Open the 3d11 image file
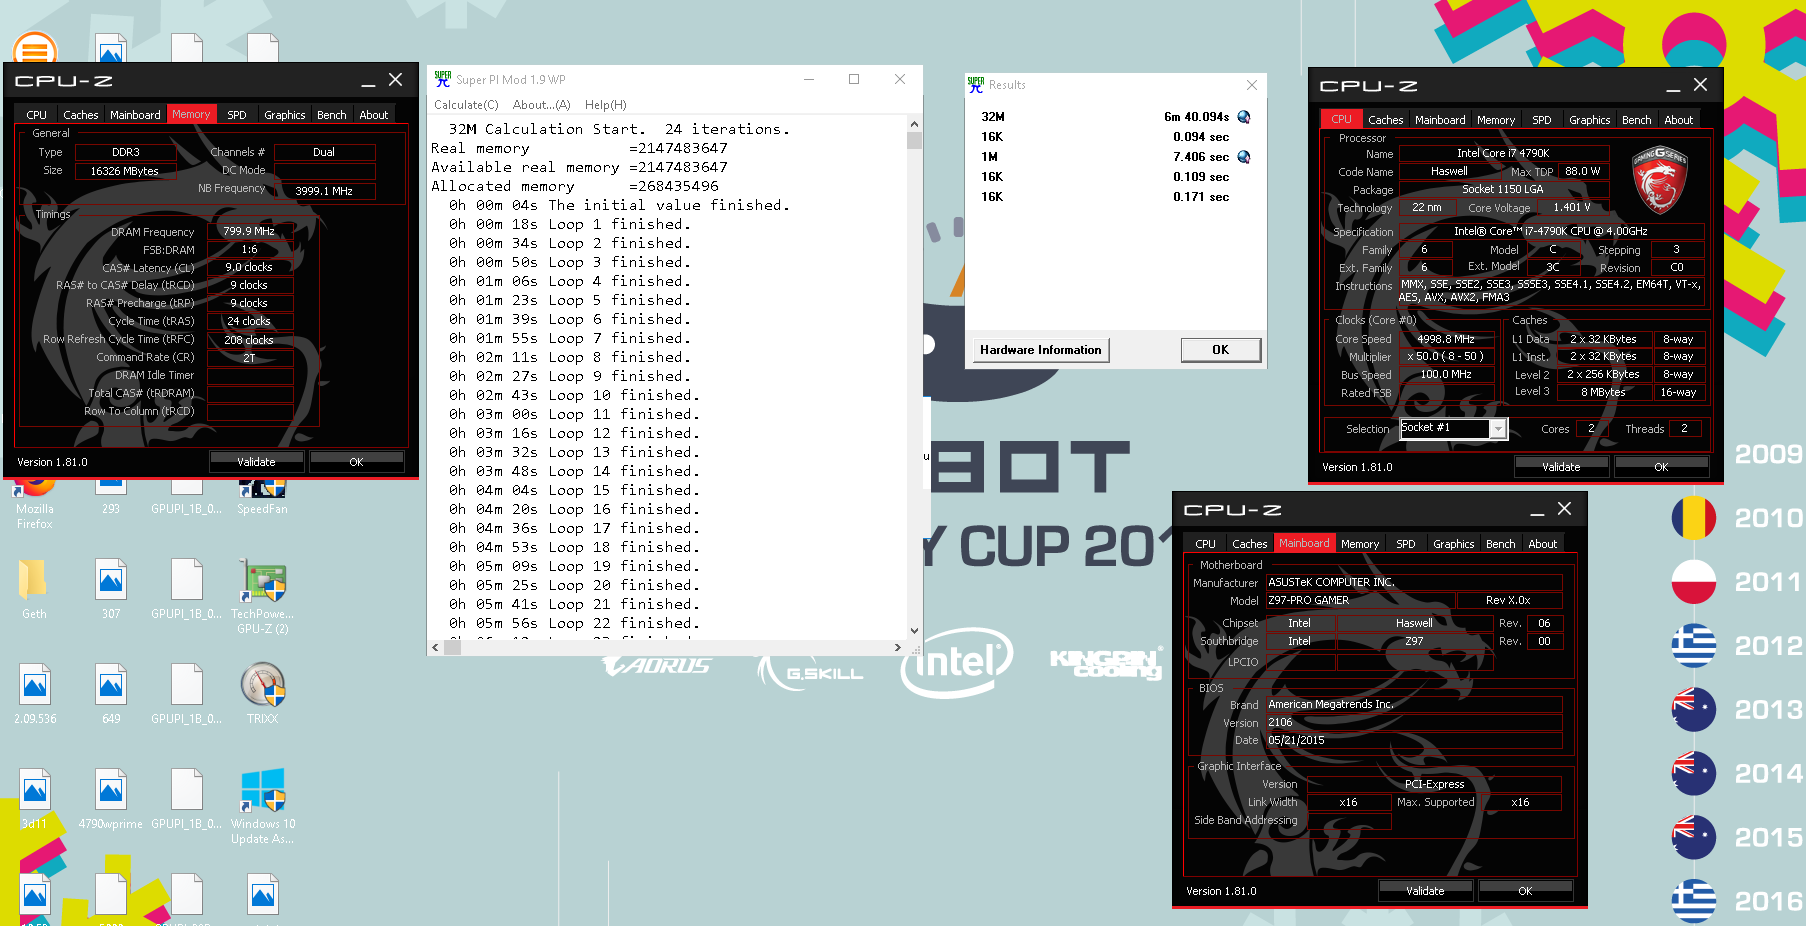 tap(35, 800)
